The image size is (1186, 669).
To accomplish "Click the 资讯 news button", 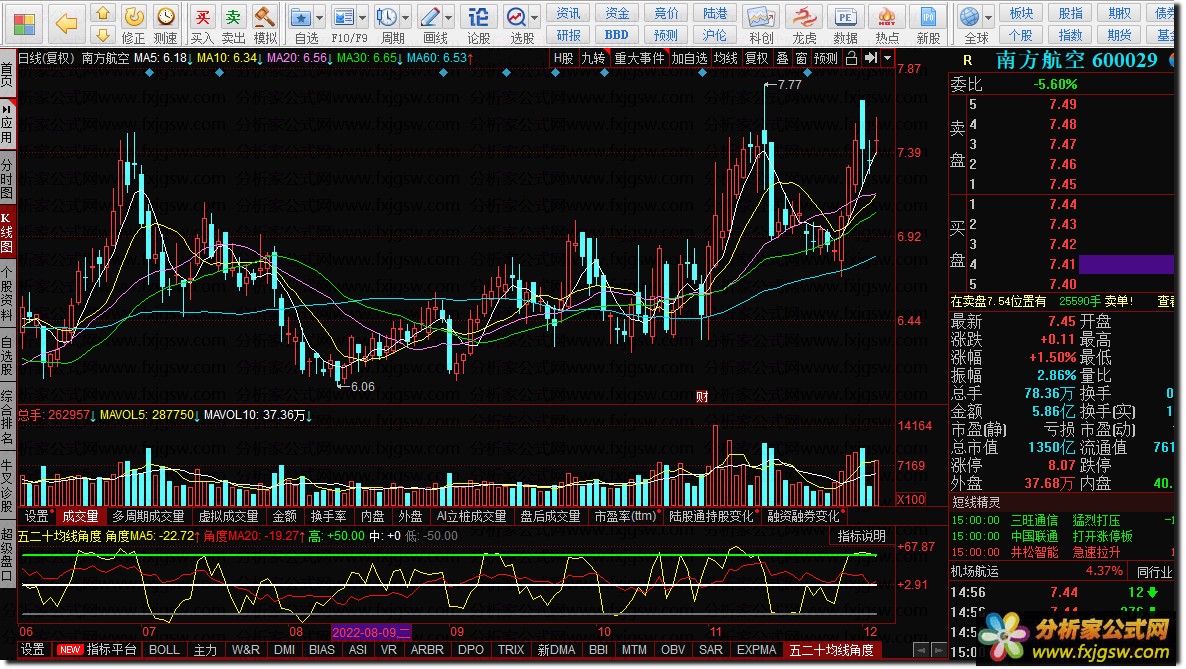I will click(x=568, y=13).
